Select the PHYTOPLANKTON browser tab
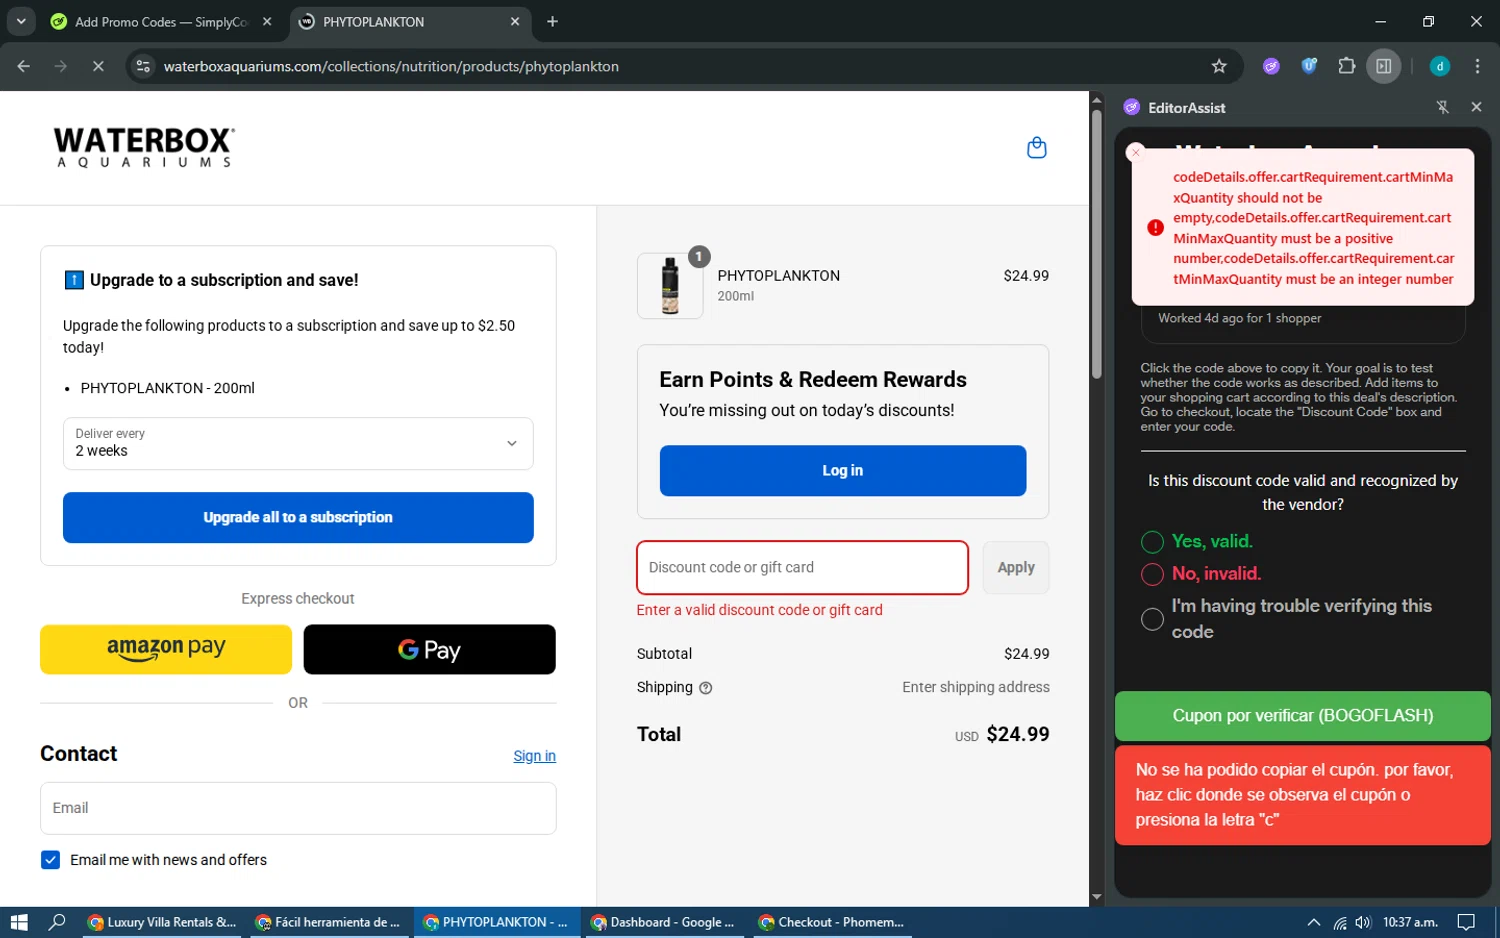Viewport: 1500px width, 938px height. (x=410, y=21)
